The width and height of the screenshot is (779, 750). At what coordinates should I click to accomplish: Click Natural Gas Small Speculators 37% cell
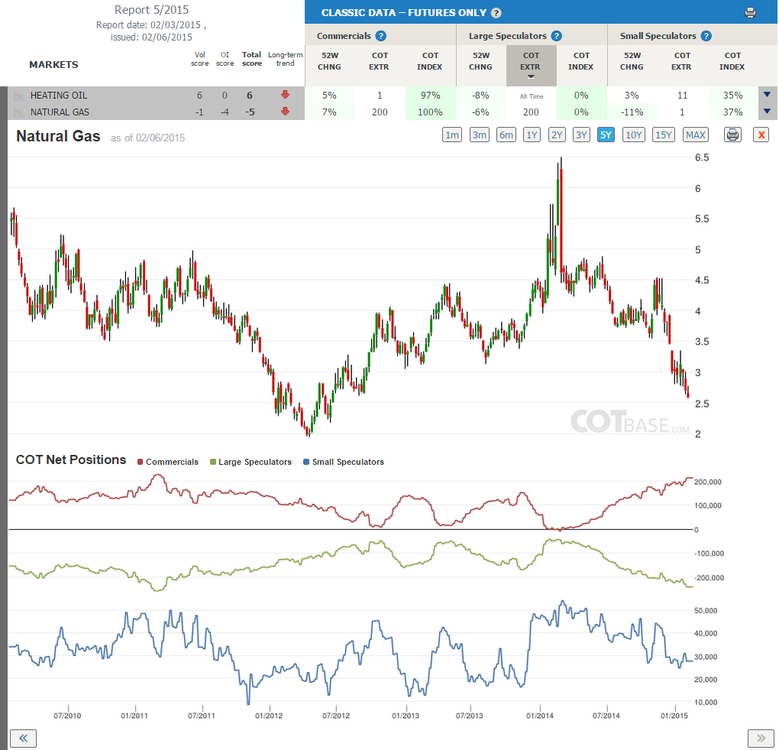pos(732,112)
